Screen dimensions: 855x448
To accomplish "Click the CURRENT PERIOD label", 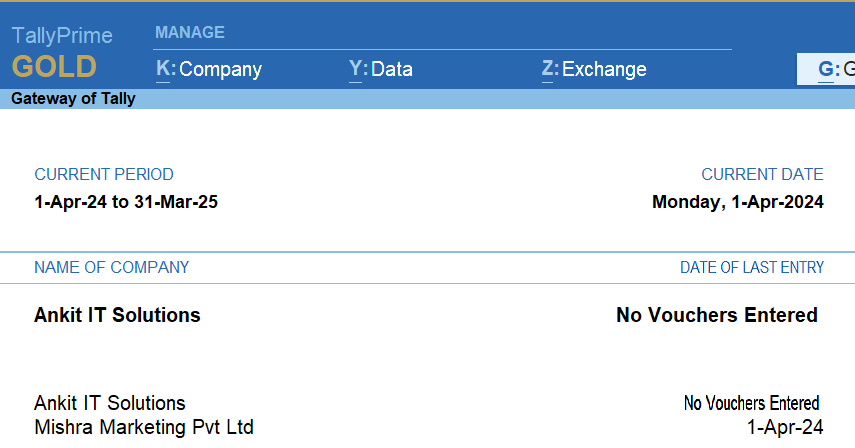I will (104, 174).
